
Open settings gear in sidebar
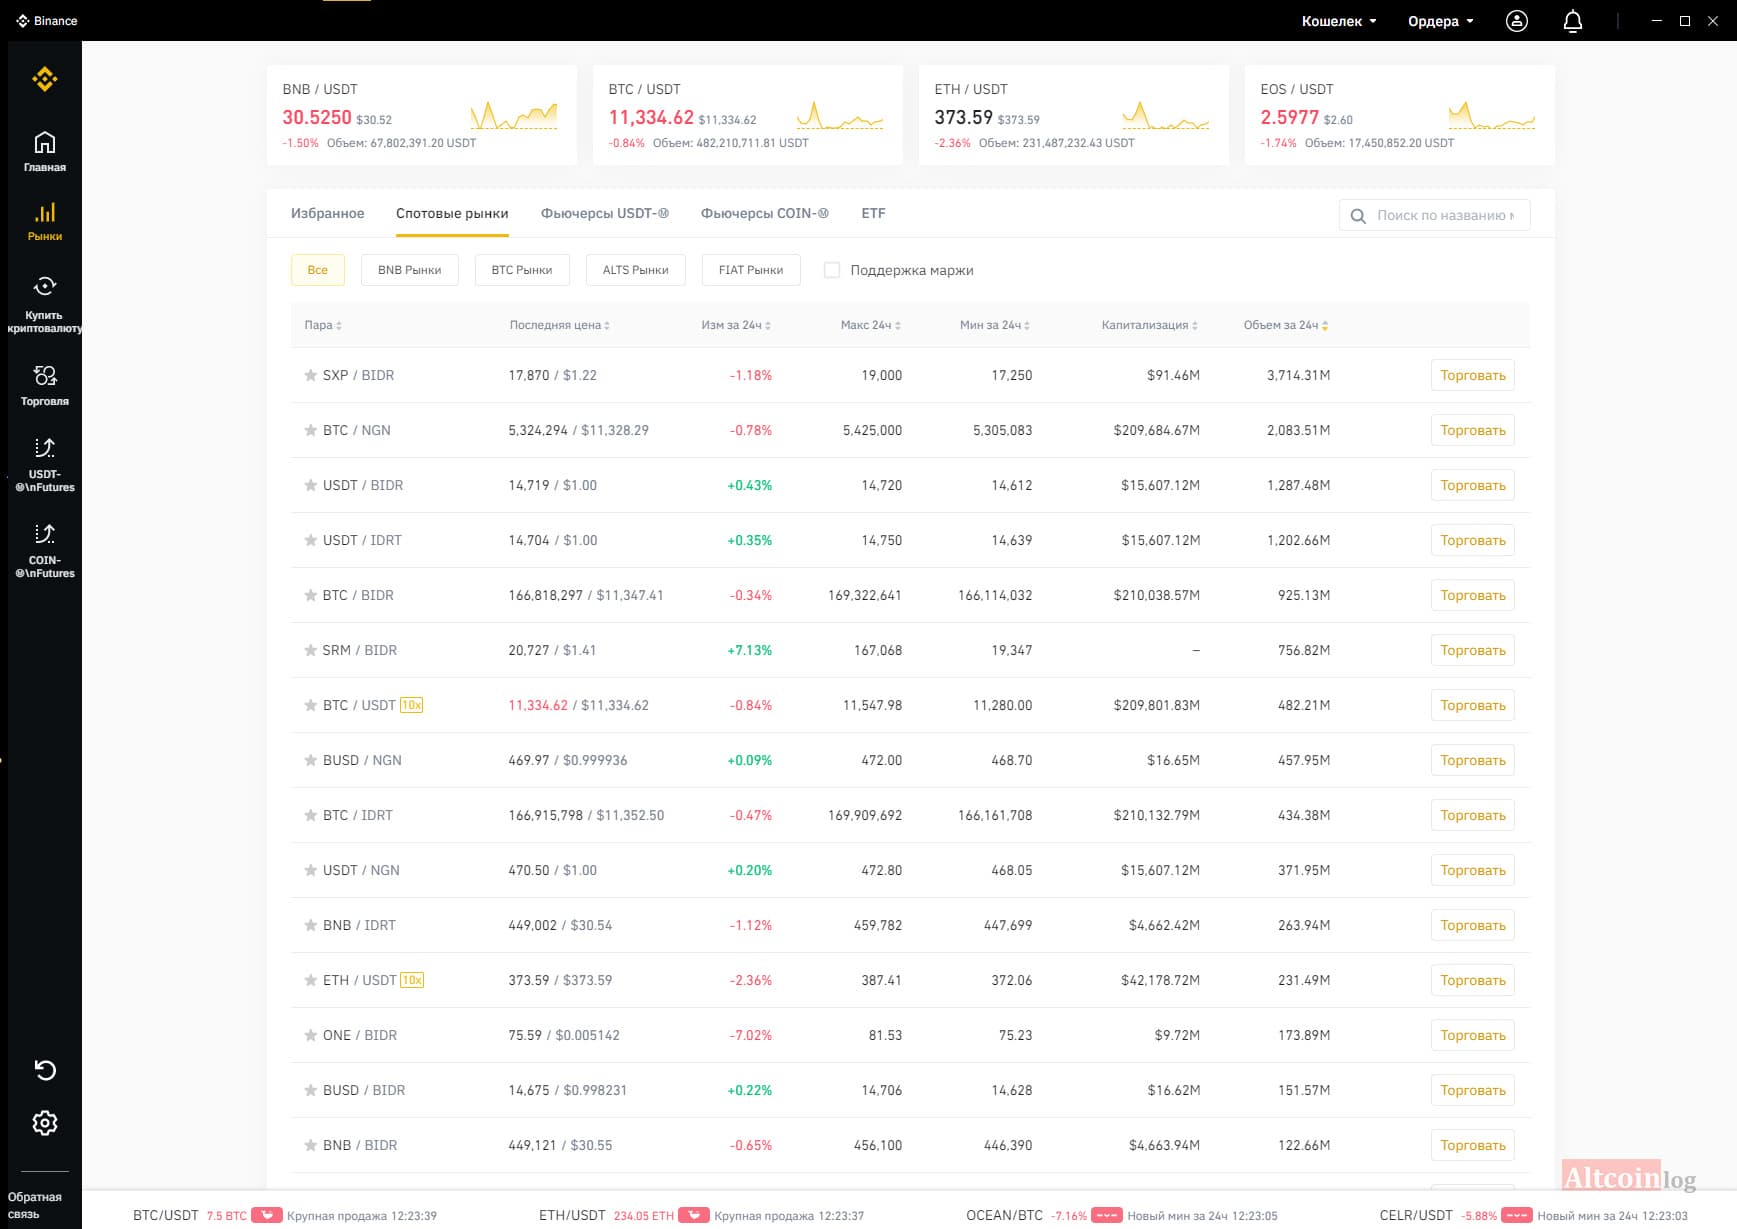coord(45,1123)
